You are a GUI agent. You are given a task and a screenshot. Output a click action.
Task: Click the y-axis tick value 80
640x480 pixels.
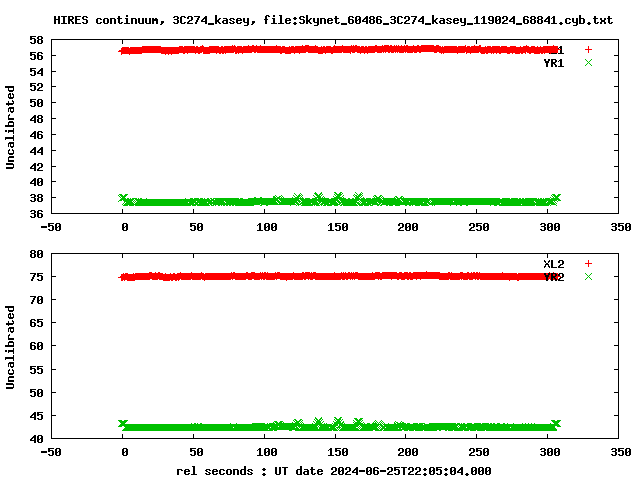pos(36,254)
